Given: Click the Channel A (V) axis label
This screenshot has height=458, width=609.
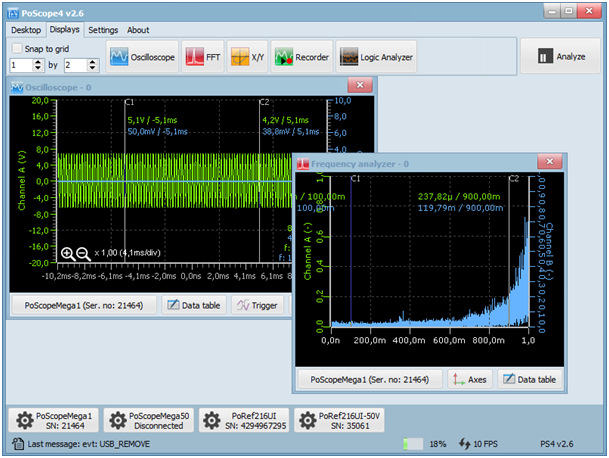Looking at the screenshot, I should coord(21,181).
